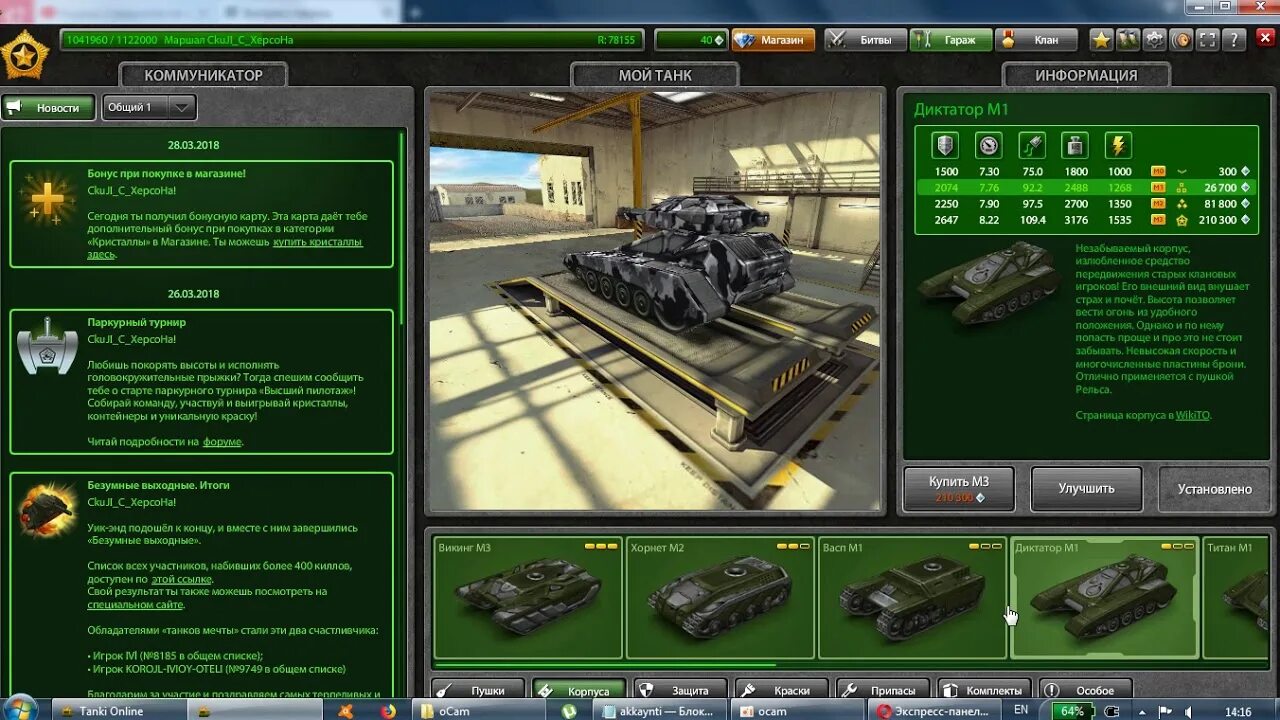Follow the купить кристаллы здесь link
The image size is (1280, 720).
coord(225,248)
